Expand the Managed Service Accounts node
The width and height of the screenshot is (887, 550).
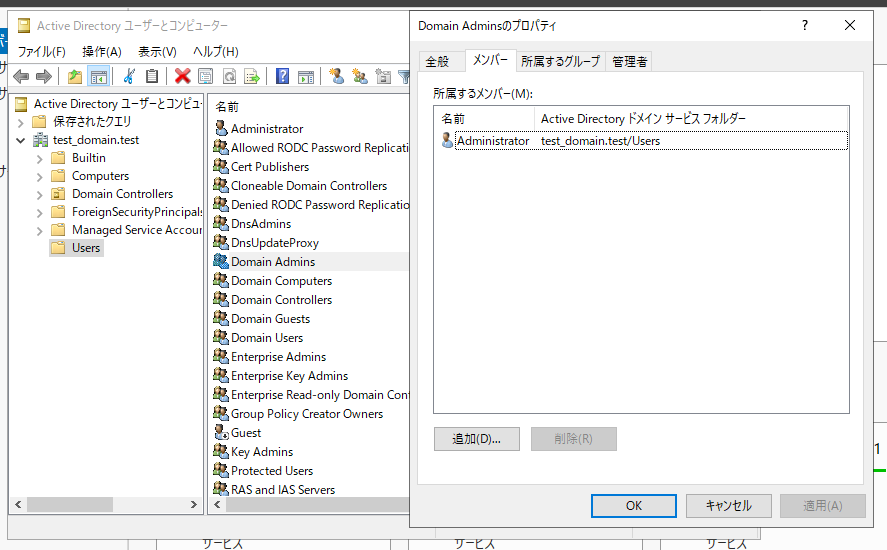(39, 231)
